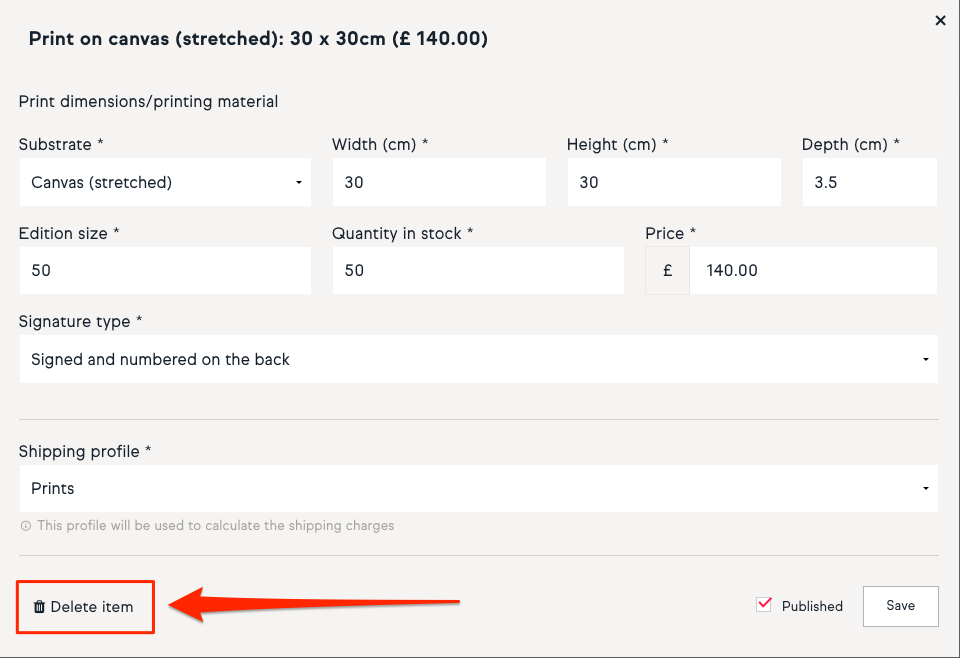Click the trash can icon
The width and height of the screenshot is (960, 658).
(40, 607)
